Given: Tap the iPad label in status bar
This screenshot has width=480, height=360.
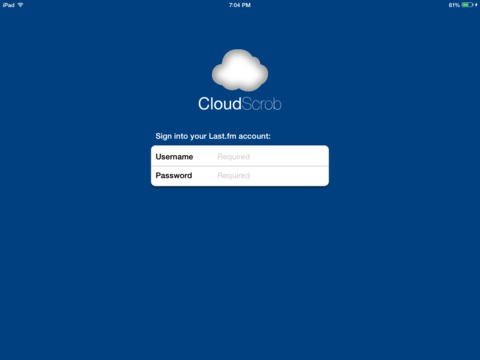Looking at the screenshot, I should pos(9,5).
